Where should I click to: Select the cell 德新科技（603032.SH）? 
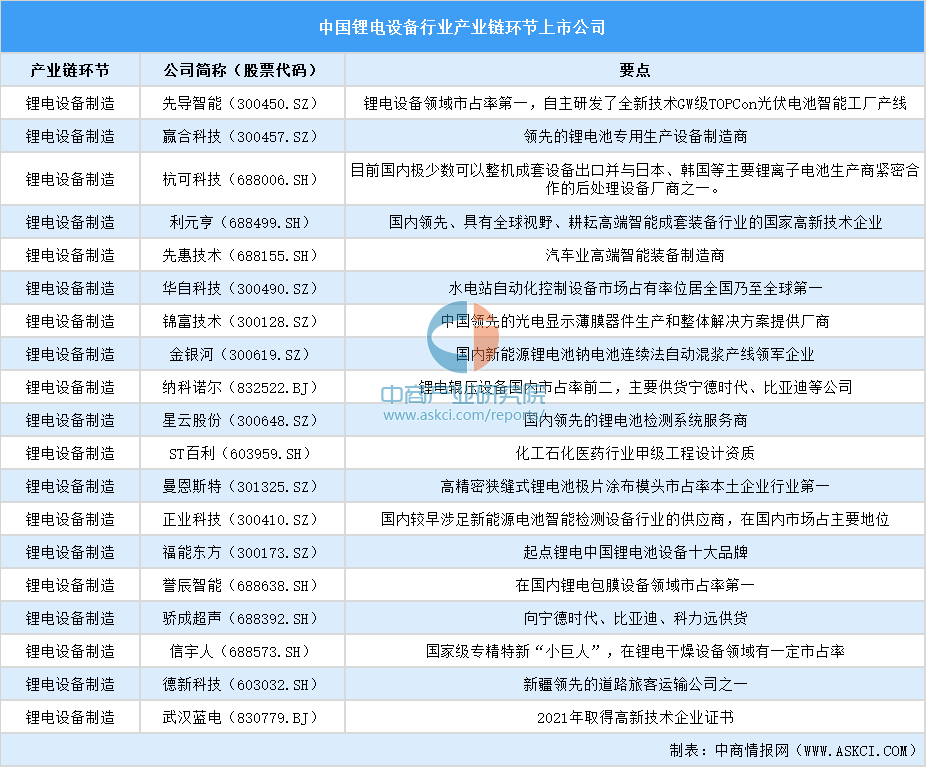pyautogui.click(x=242, y=686)
